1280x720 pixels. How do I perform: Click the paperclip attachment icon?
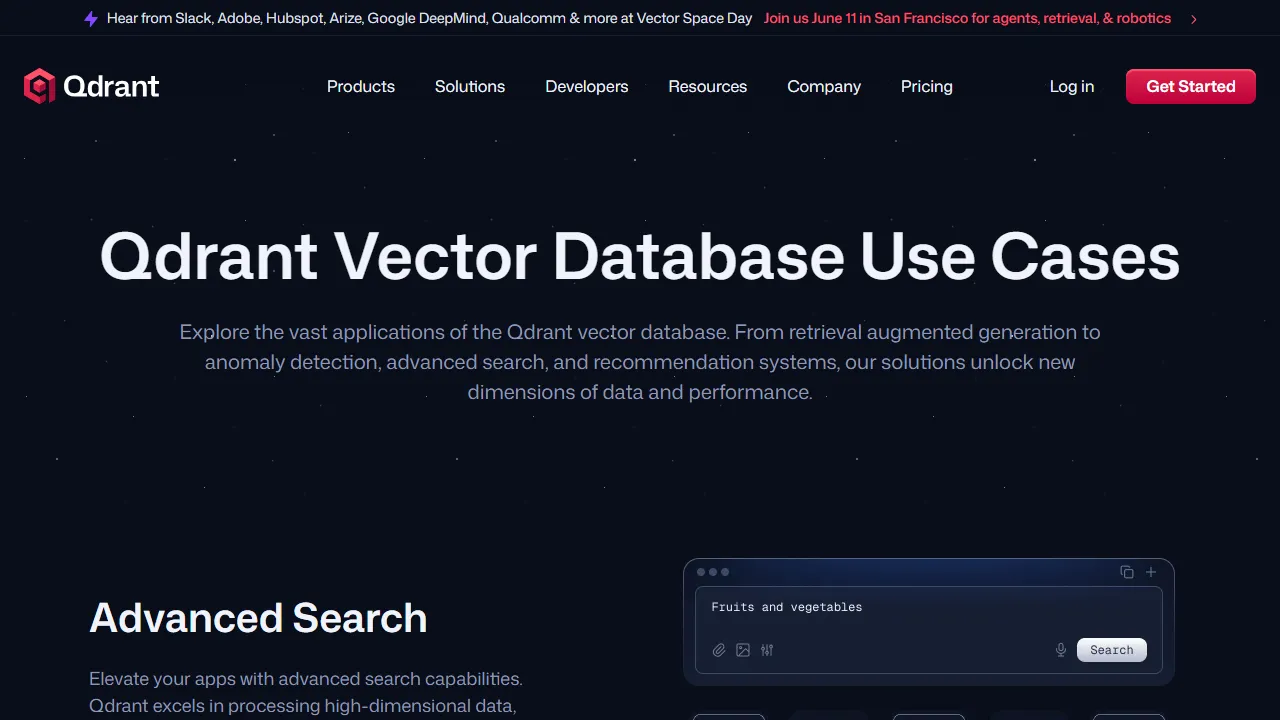tap(719, 650)
